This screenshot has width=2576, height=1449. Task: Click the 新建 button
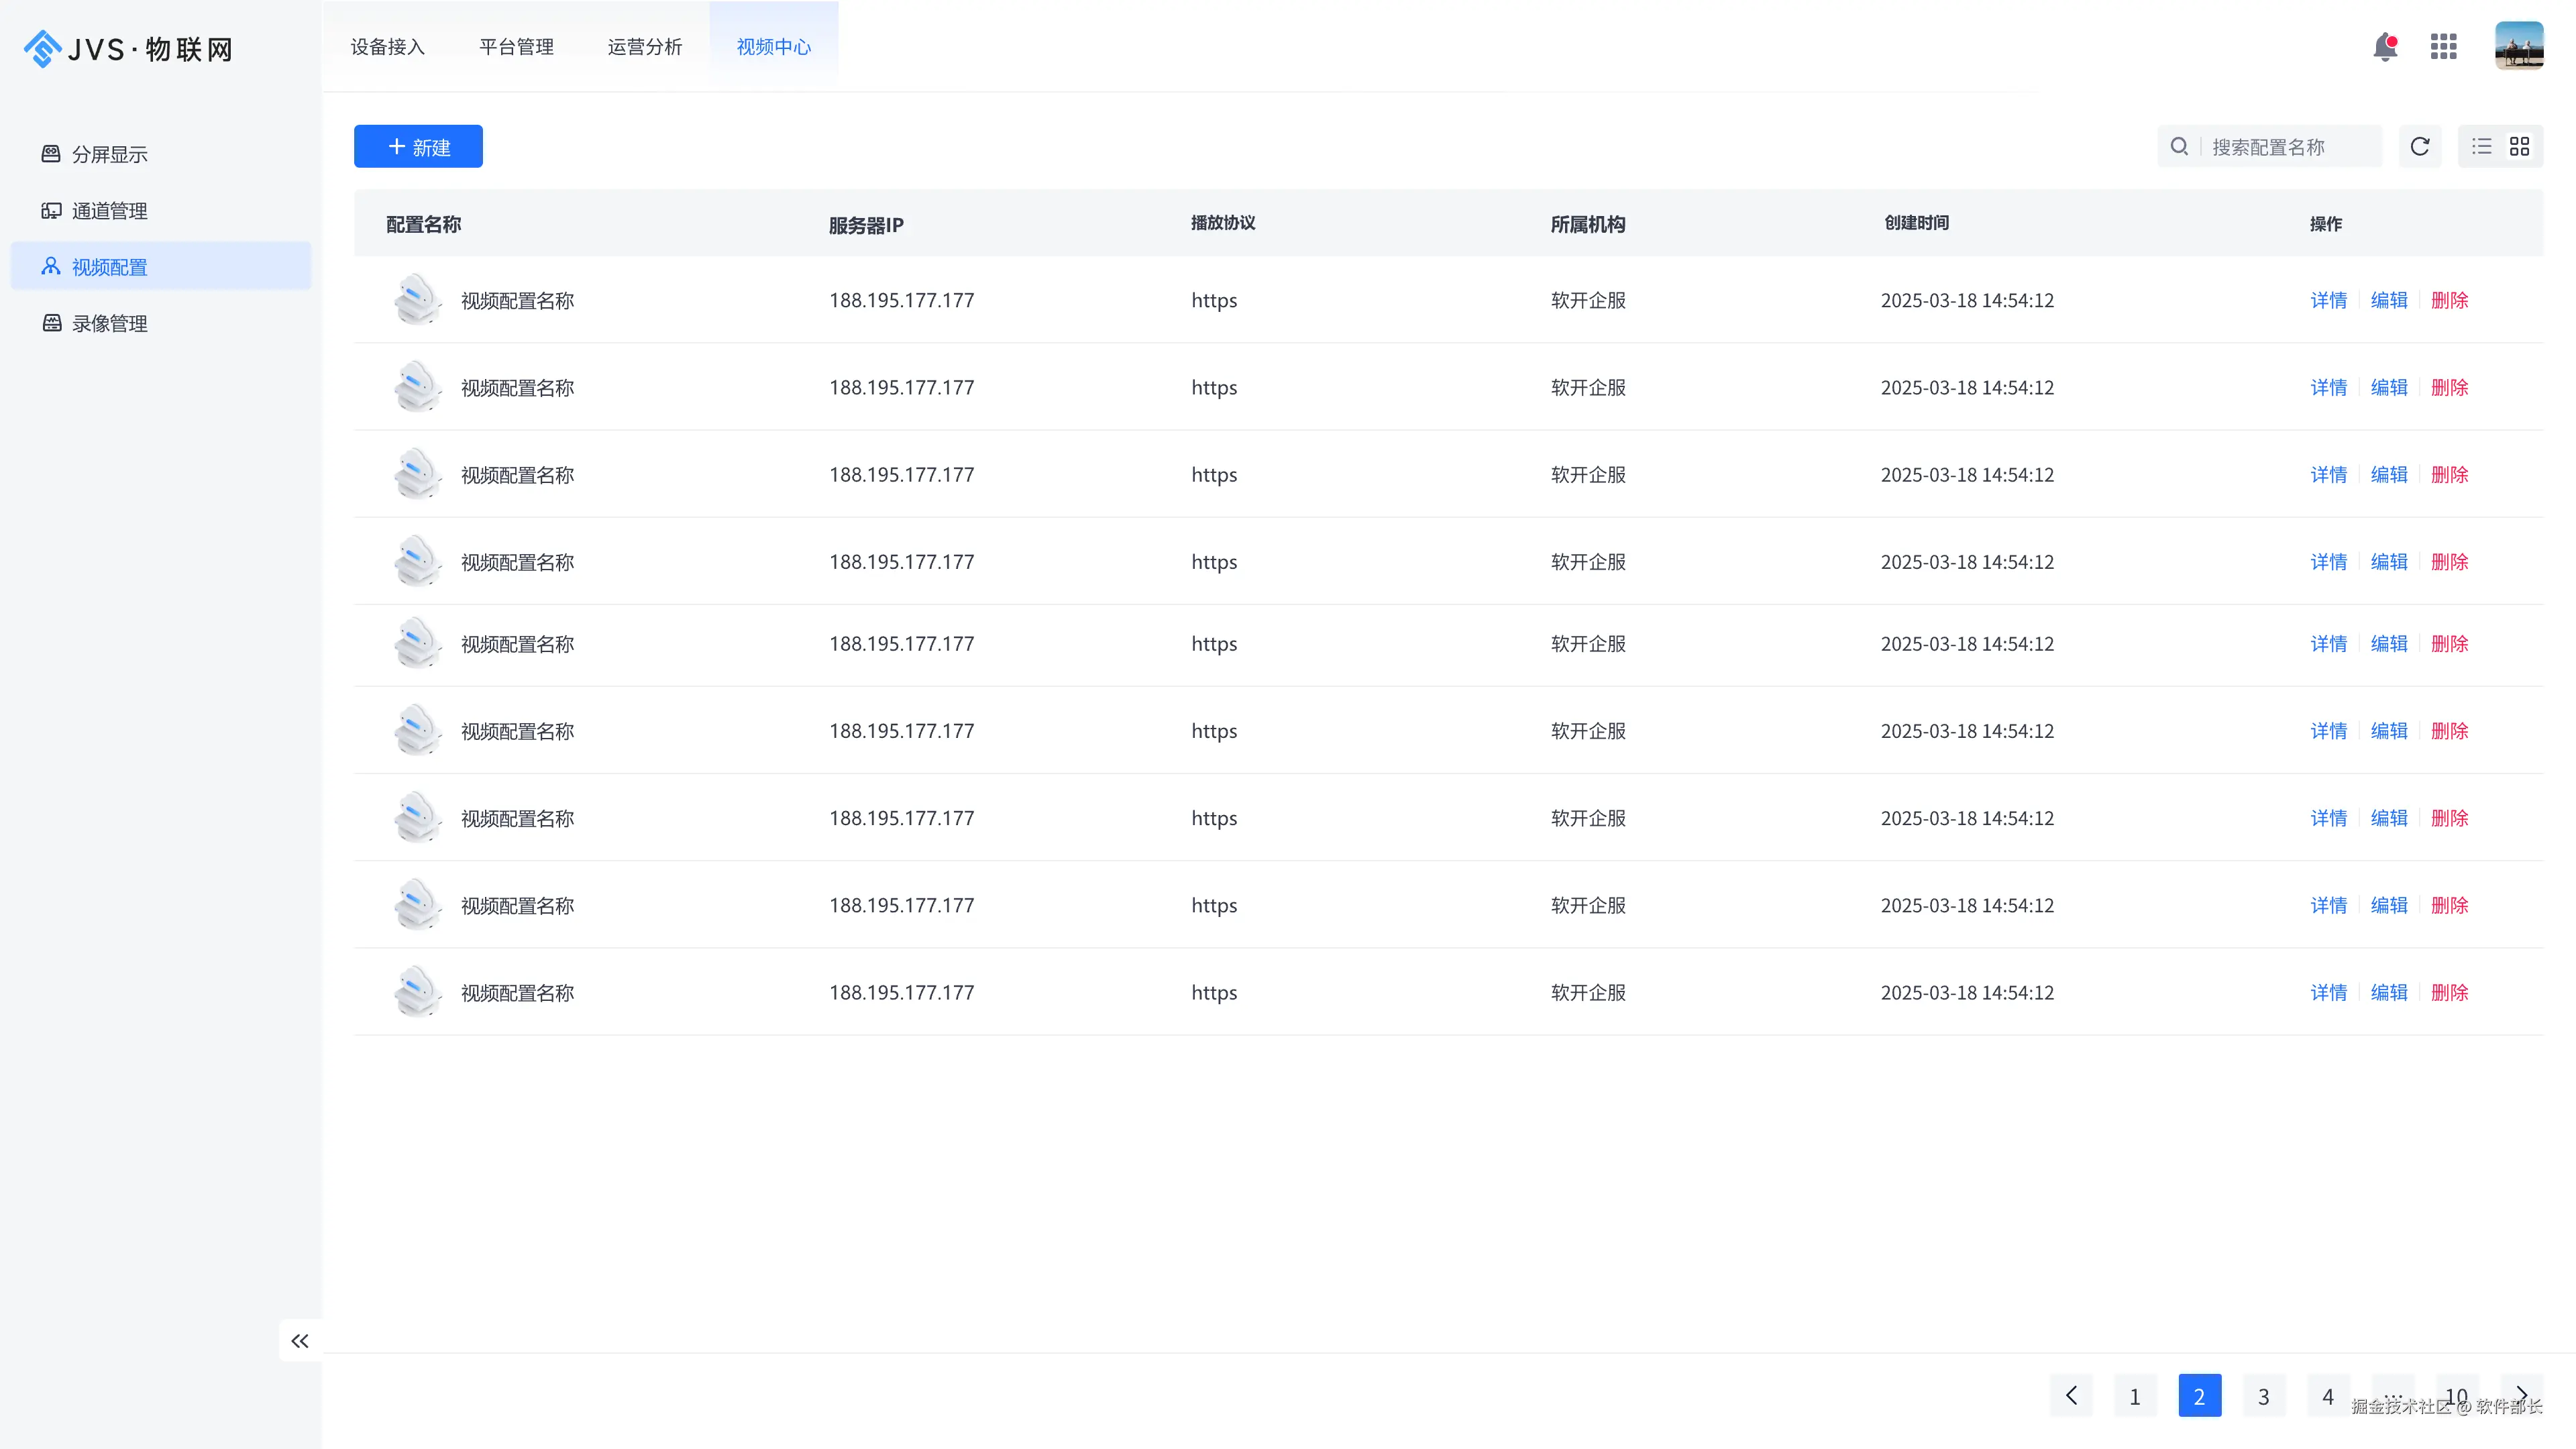pyautogui.click(x=418, y=147)
